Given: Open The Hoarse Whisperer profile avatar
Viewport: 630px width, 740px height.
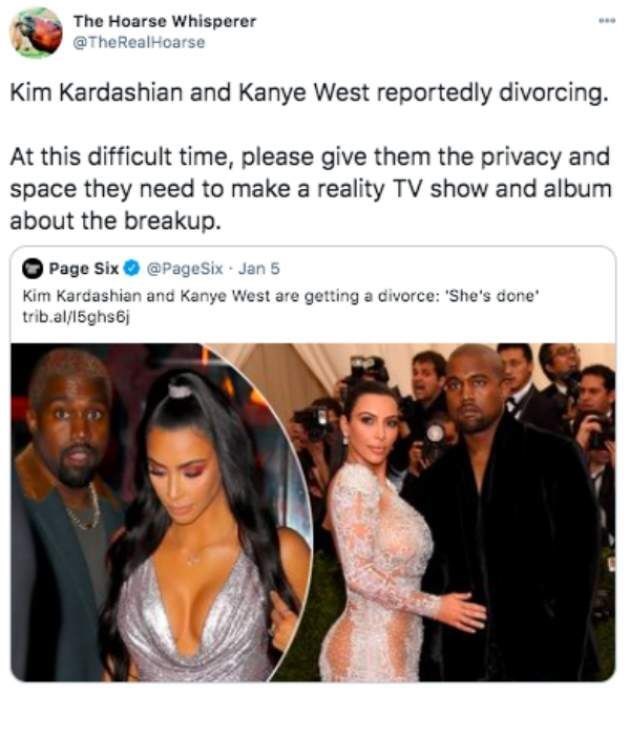Looking at the screenshot, I should point(36,33).
